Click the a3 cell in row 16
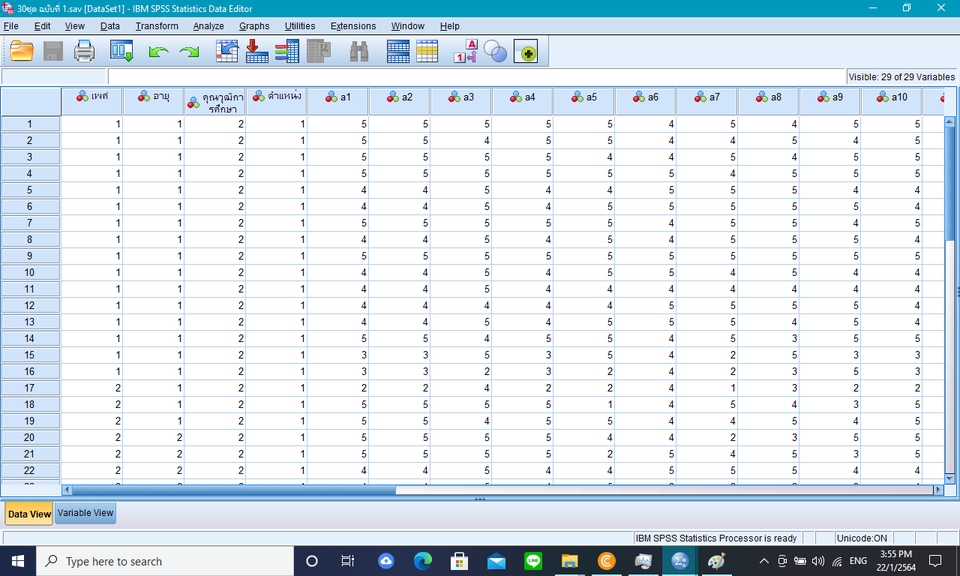This screenshot has height=576, width=960. [461, 372]
